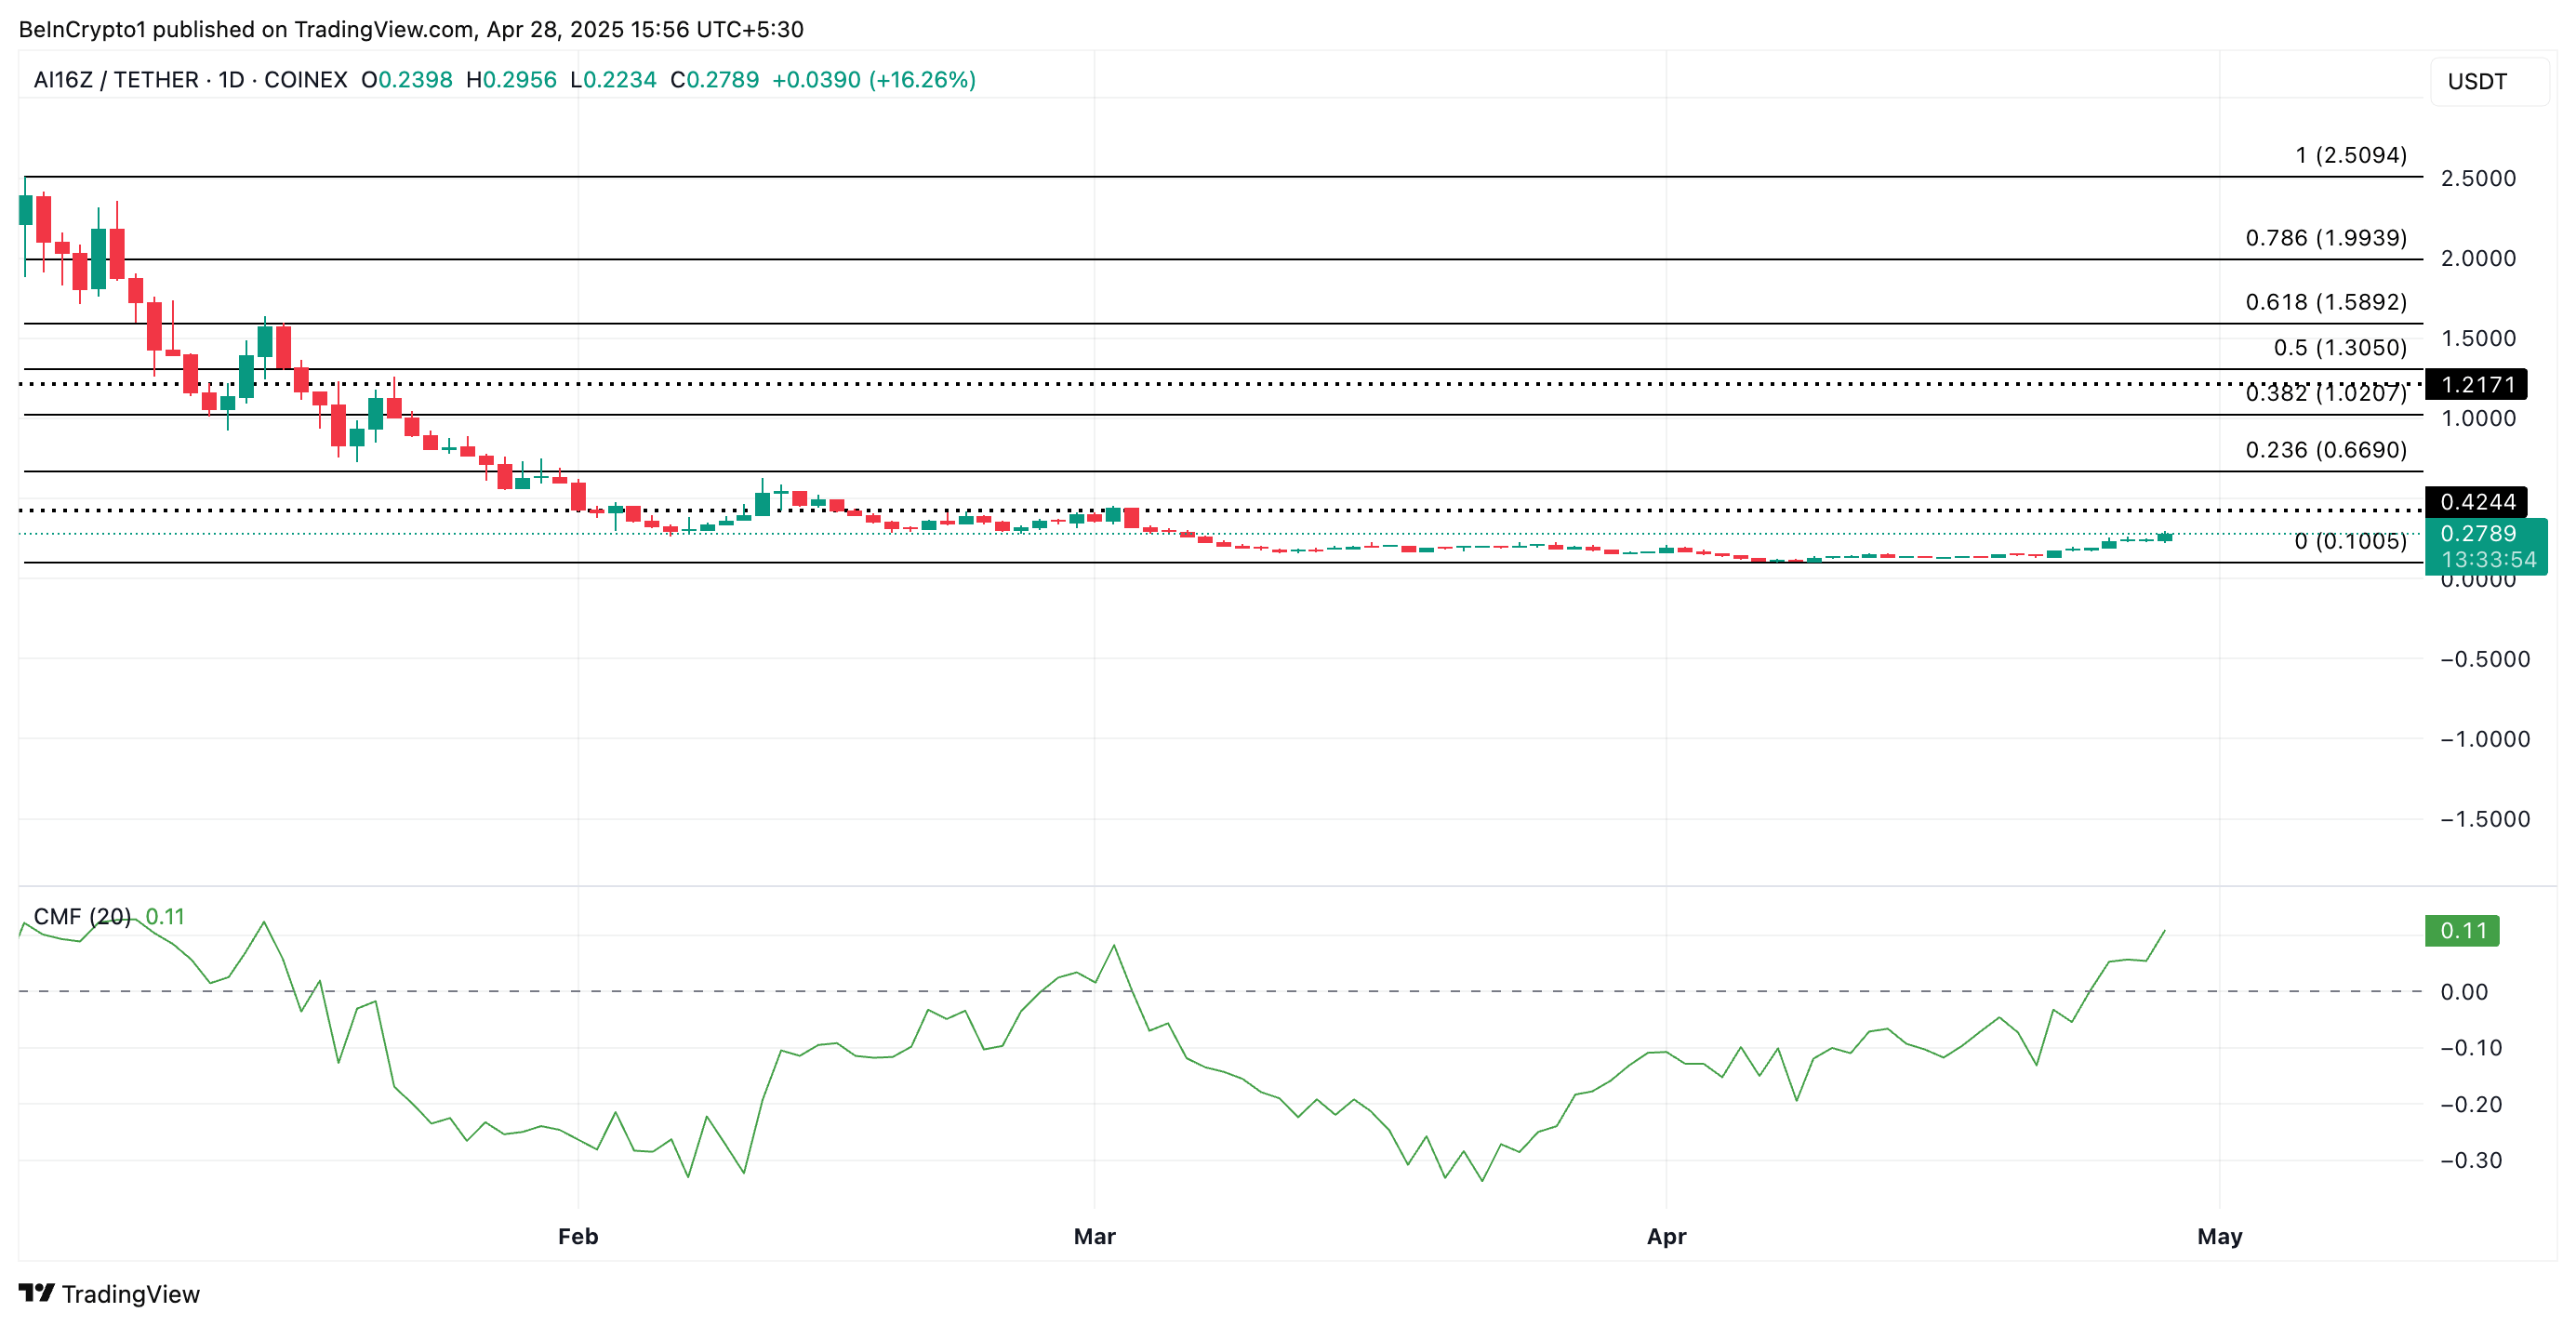Click the green 0.11 CMF value badge
The image size is (2576, 1326).
click(2461, 930)
